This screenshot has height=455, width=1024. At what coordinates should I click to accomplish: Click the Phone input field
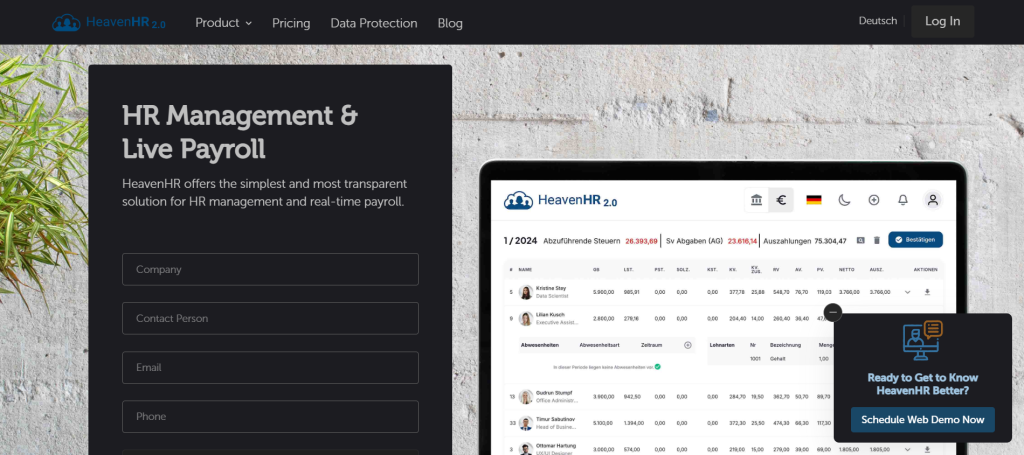270,416
